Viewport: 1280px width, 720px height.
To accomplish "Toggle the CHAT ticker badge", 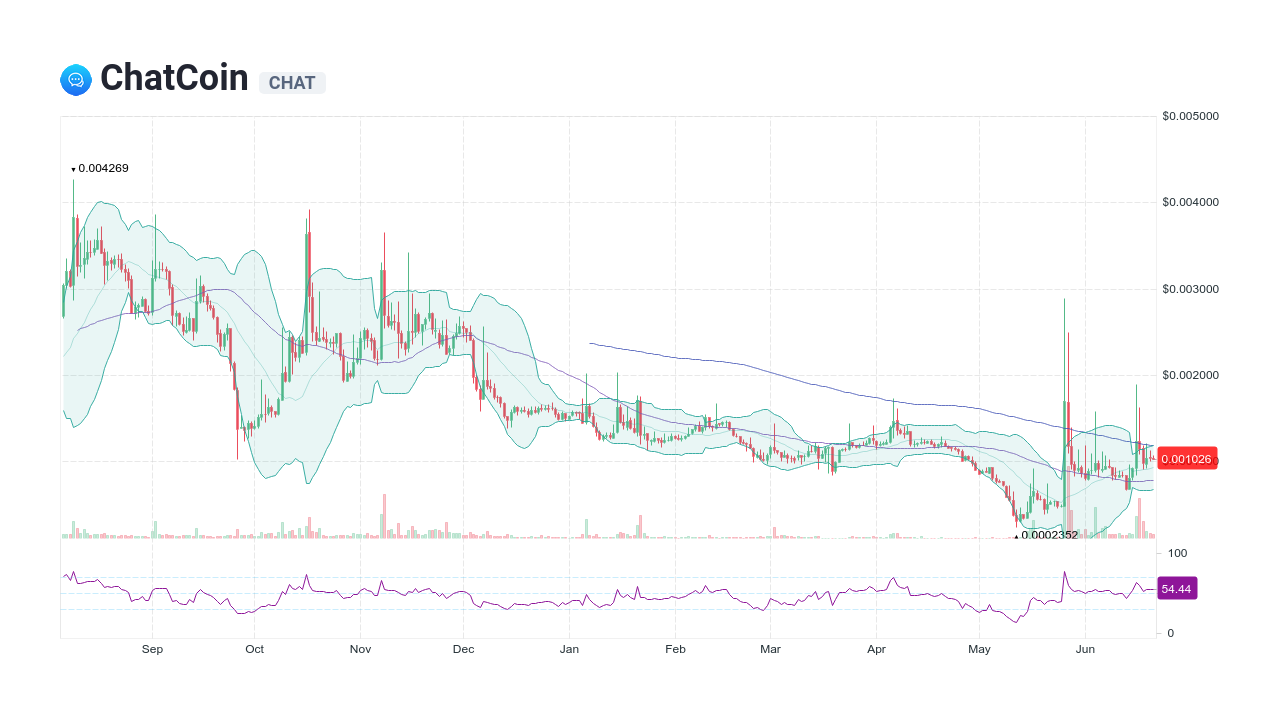I will pos(292,83).
